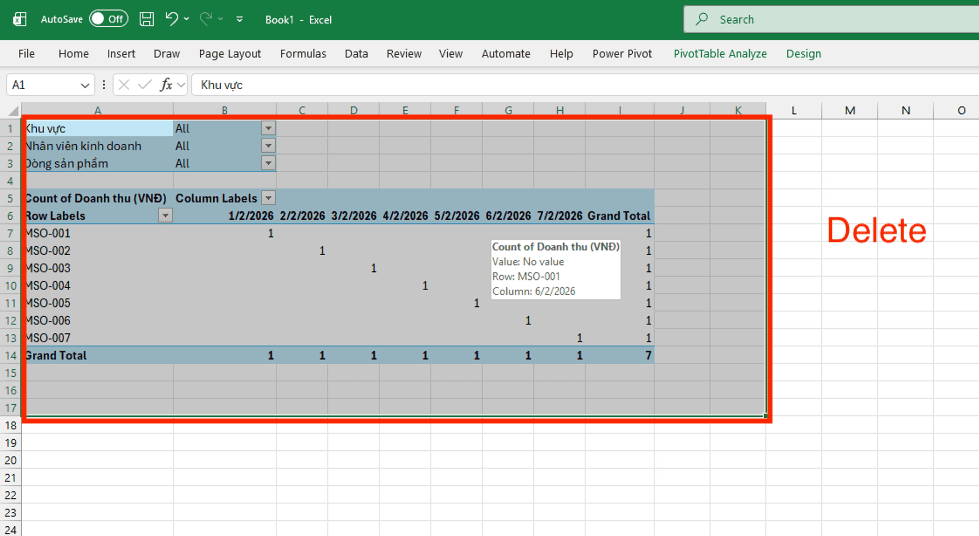Image resolution: width=979 pixels, height=536 pixels.
Task: Select the Grand Total column header cell
Action: 619,216
